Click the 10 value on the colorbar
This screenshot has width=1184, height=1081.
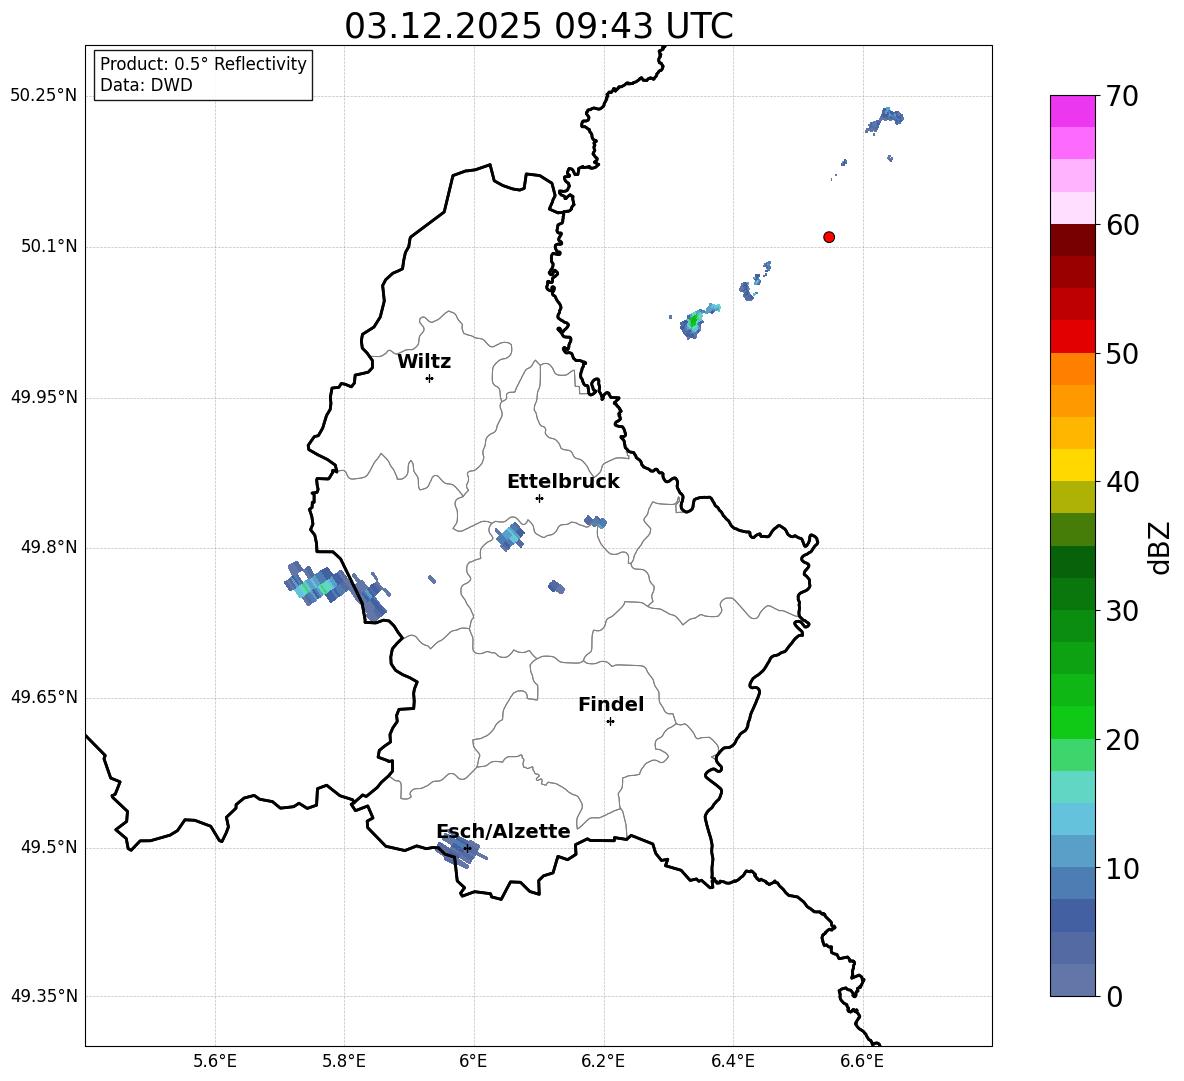click(1123, 868)
